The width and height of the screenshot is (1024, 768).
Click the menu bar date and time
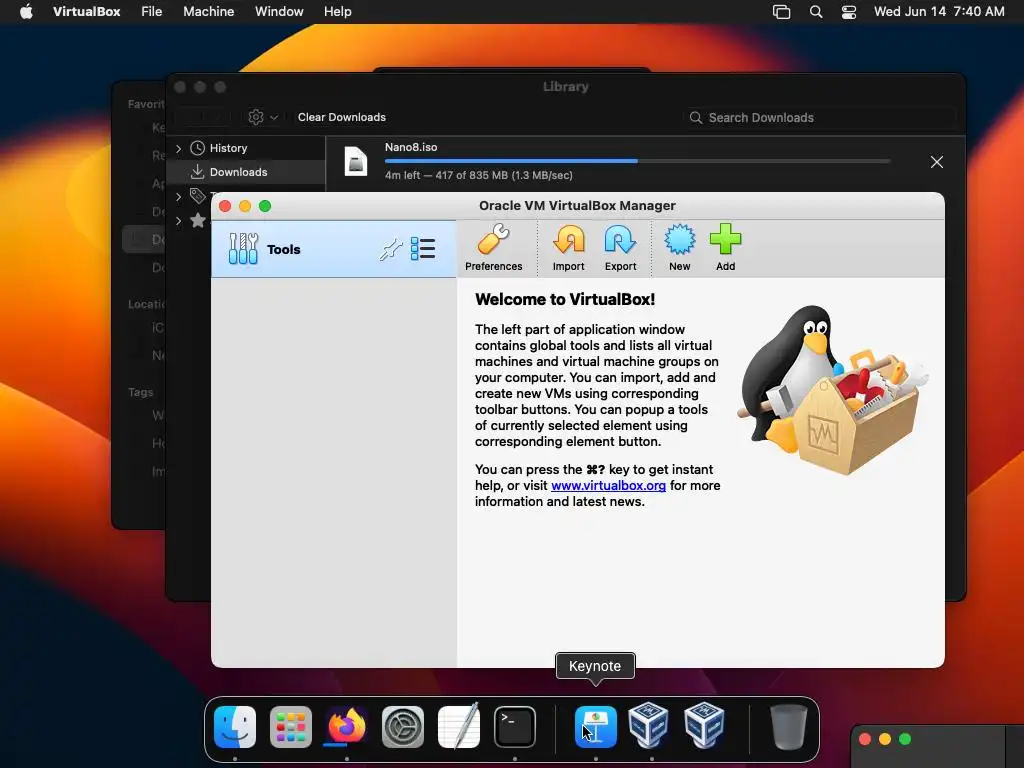pos(939,12)
